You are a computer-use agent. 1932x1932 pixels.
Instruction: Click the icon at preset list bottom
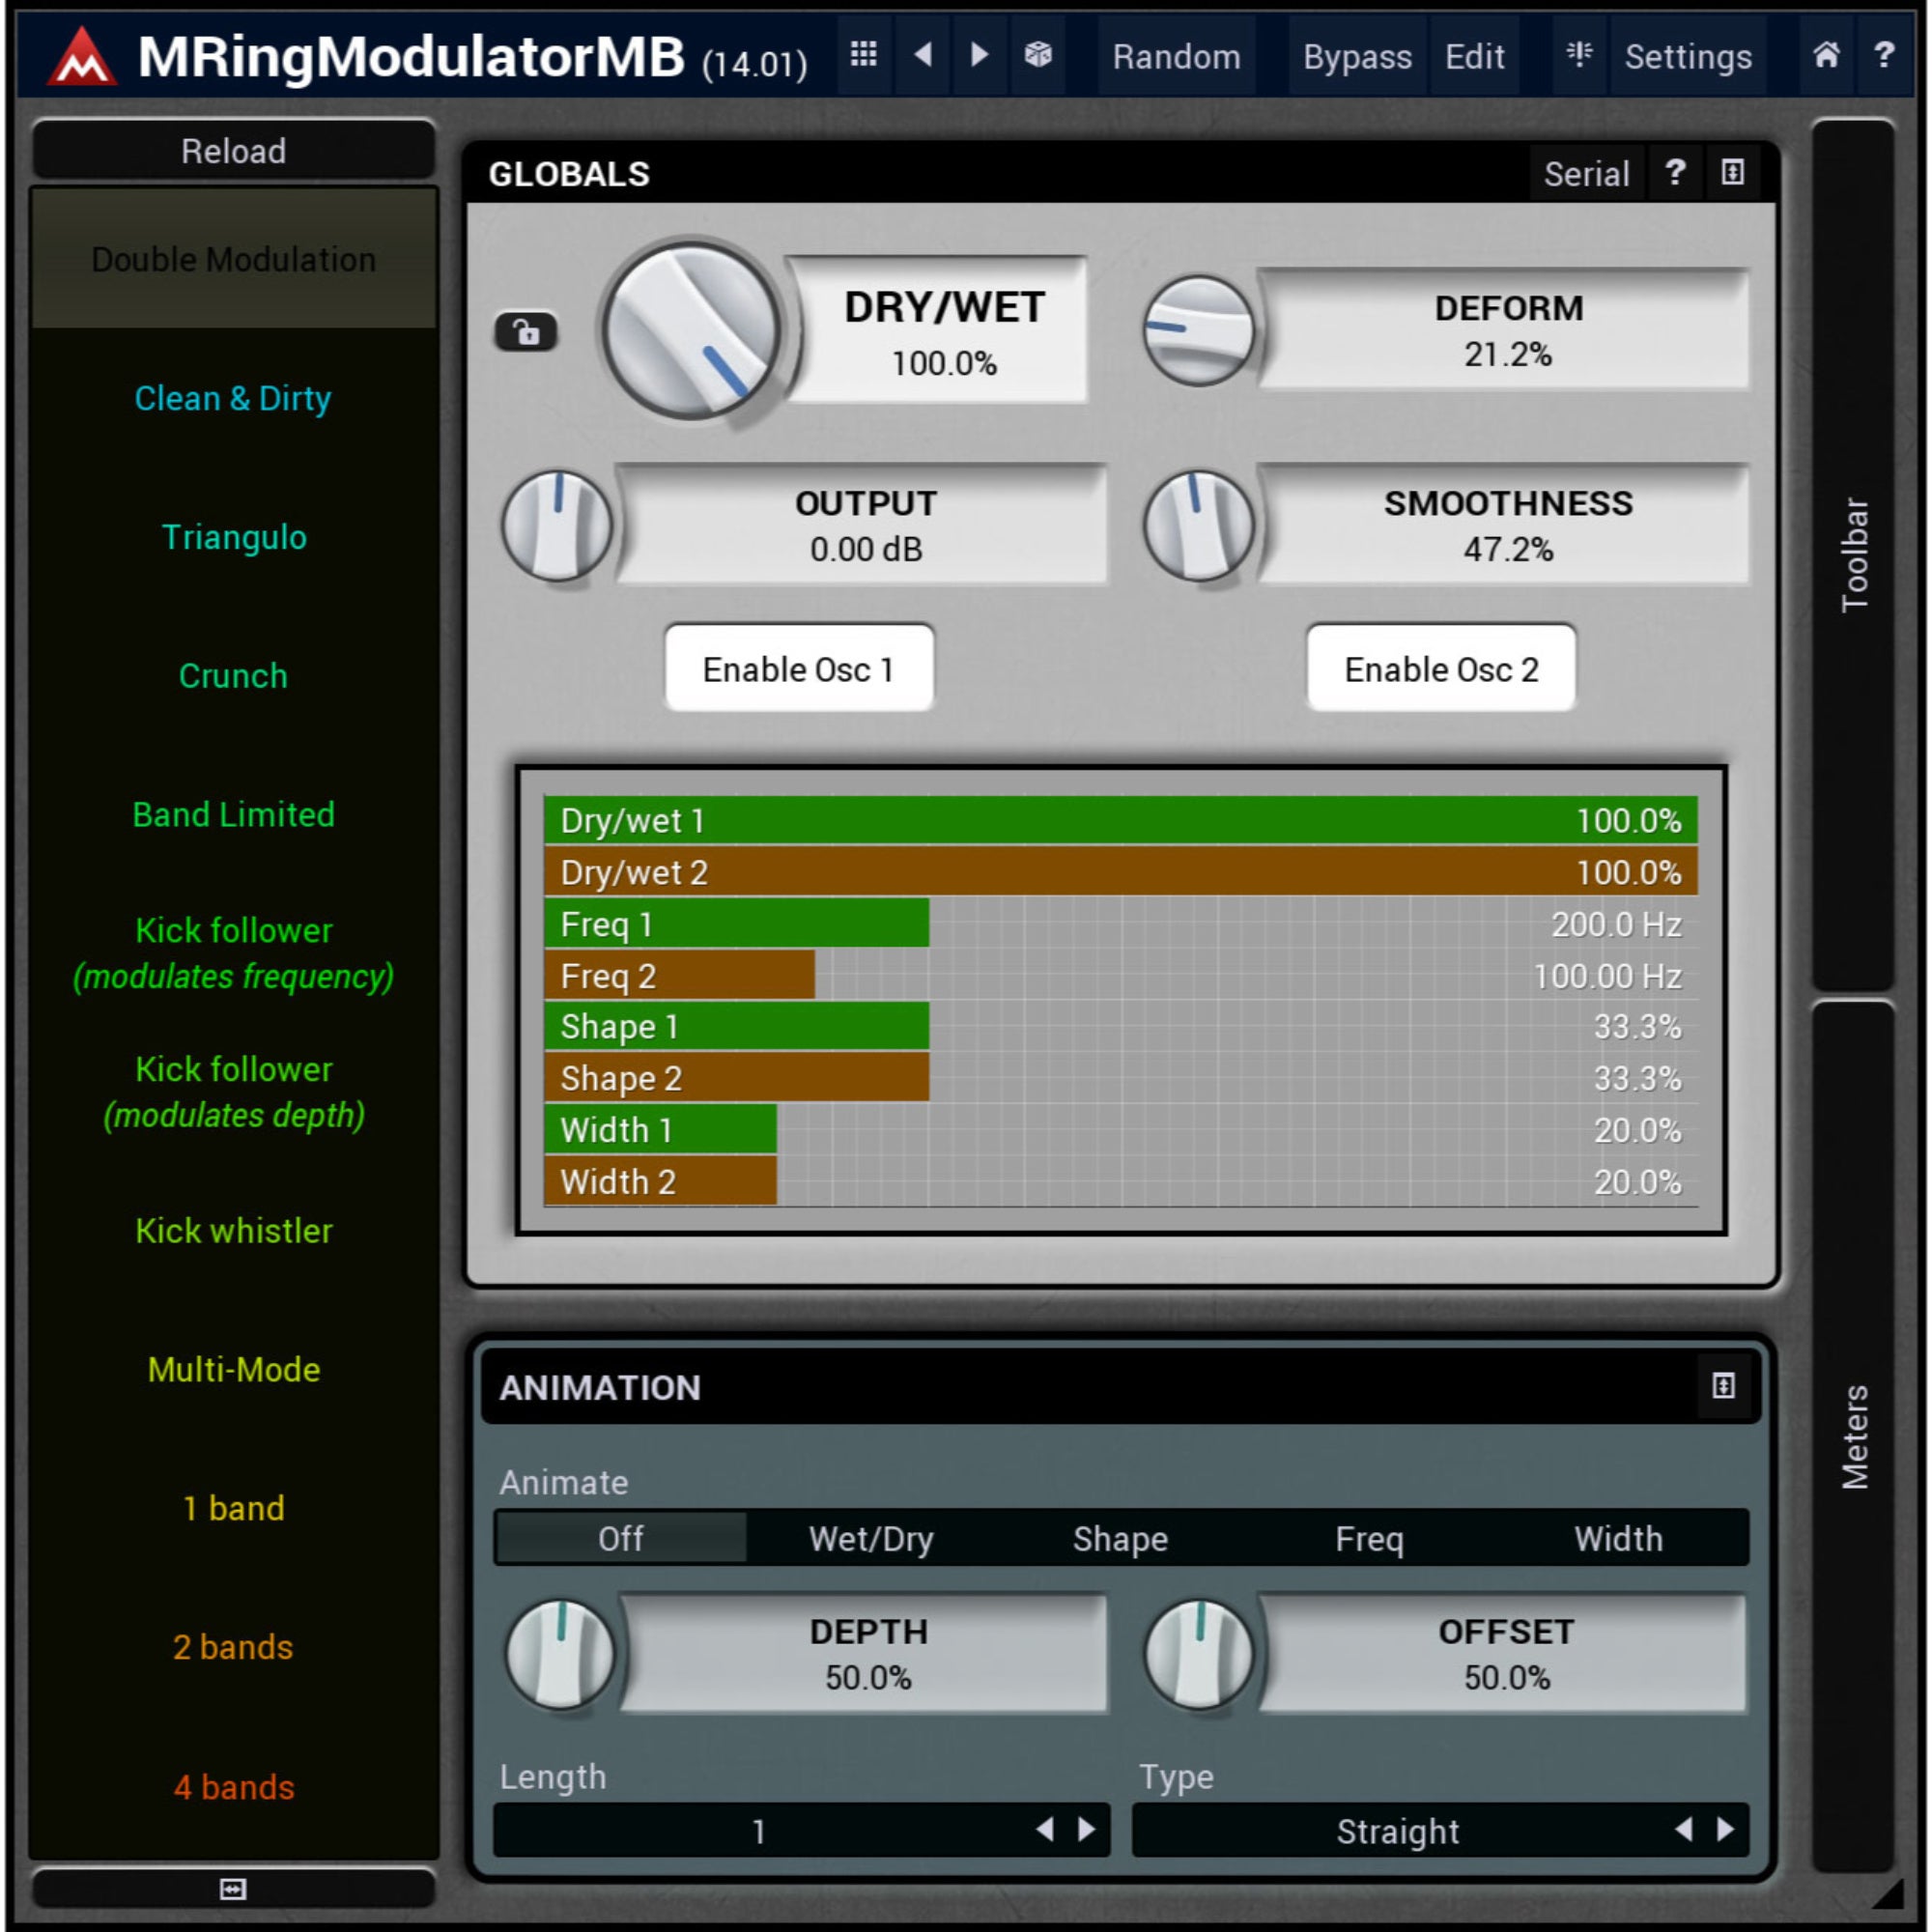tap(233, 1889)
